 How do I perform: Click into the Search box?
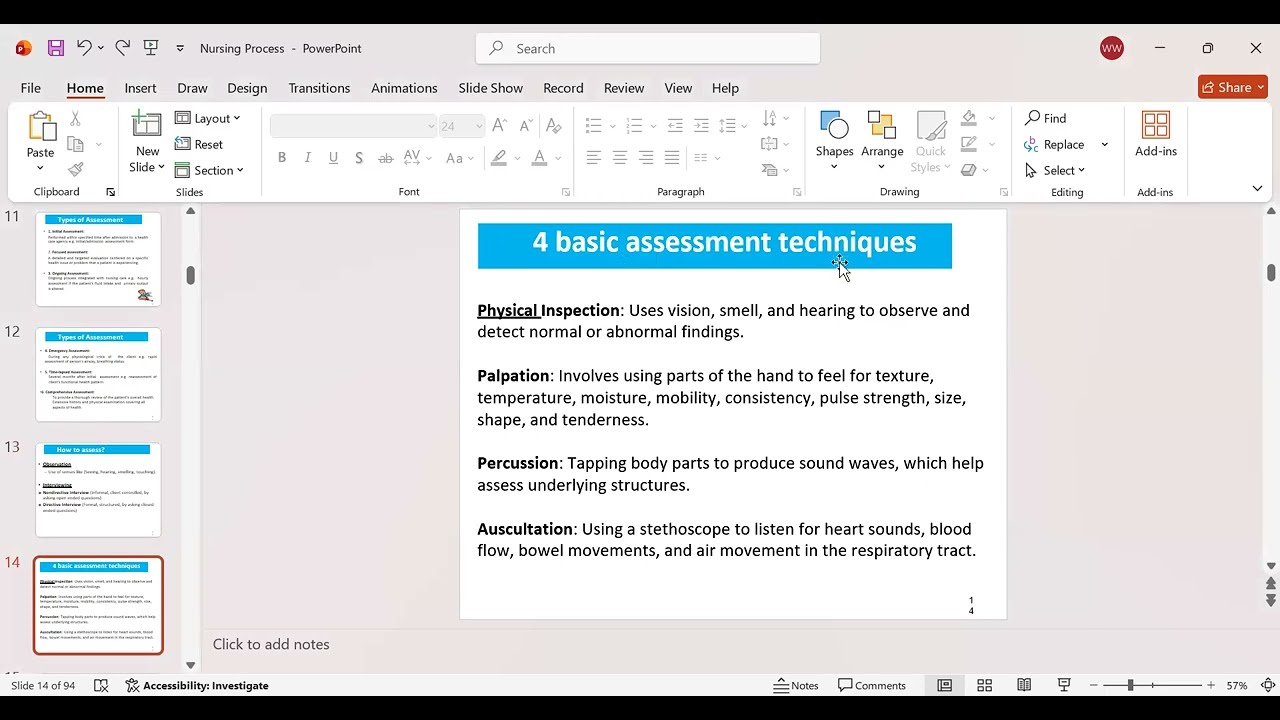click(x=648, y=48)
